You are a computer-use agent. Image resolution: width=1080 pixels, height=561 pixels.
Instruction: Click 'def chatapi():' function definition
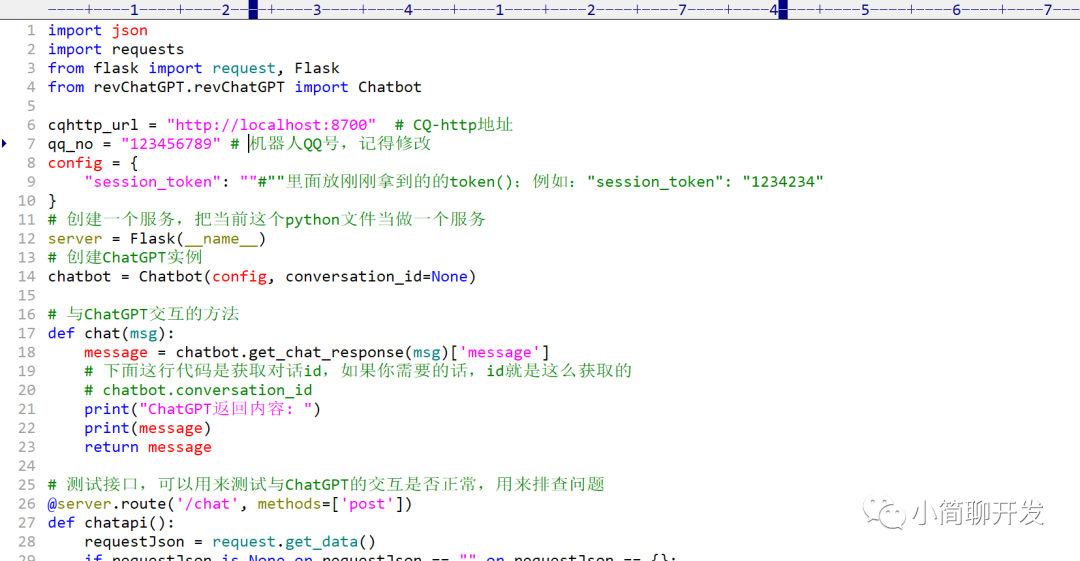[112, 523]
